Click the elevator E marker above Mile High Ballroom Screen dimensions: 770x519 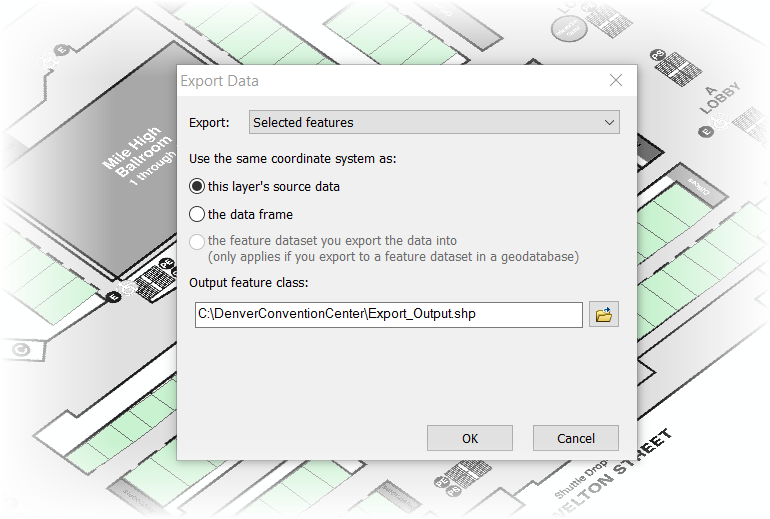click(x=62, y=49)
